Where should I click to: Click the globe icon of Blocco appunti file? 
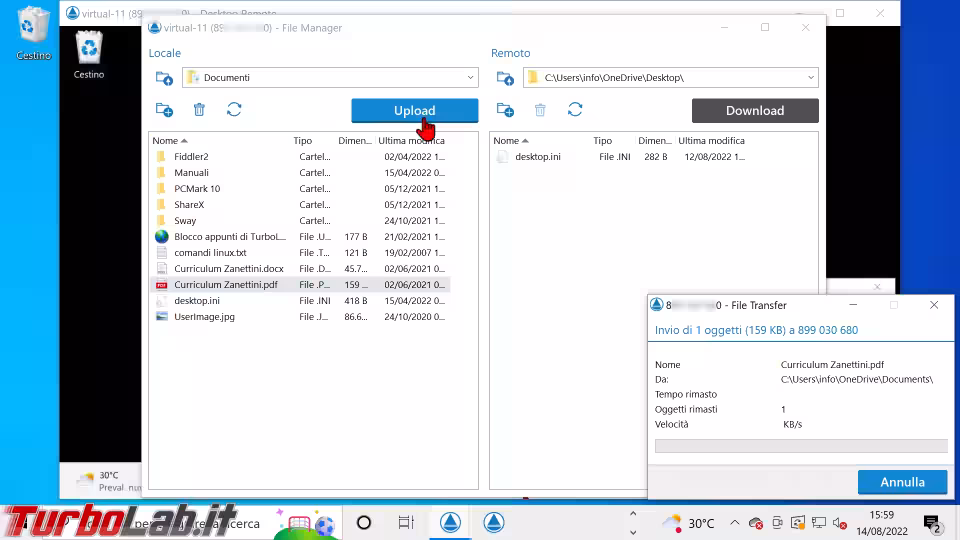pos(162,236)
